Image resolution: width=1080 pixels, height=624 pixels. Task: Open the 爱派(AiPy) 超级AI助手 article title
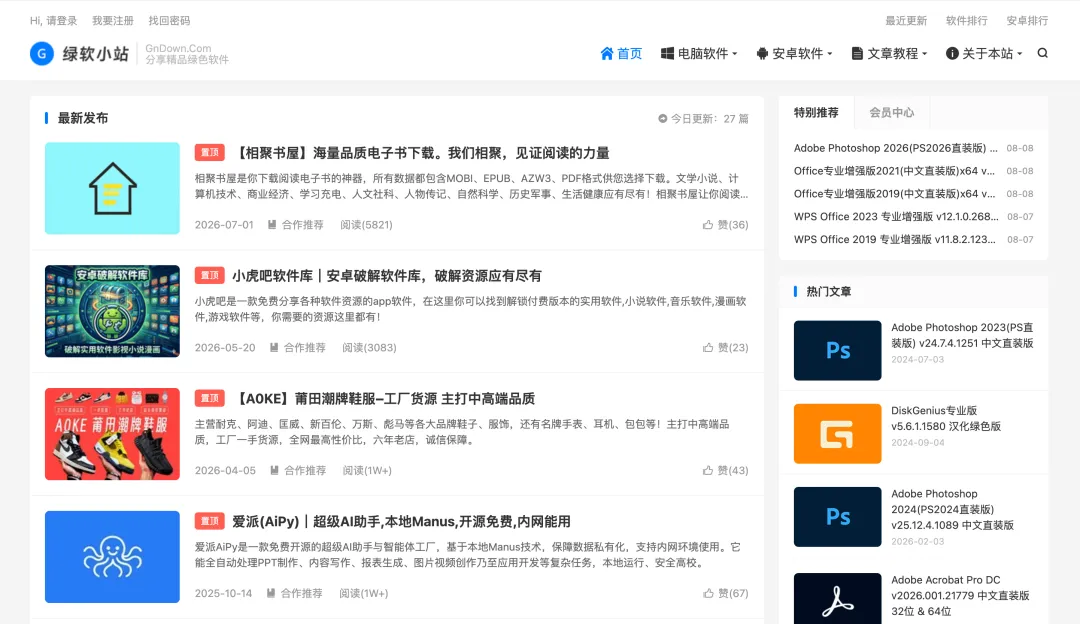[x=402, y=521]
